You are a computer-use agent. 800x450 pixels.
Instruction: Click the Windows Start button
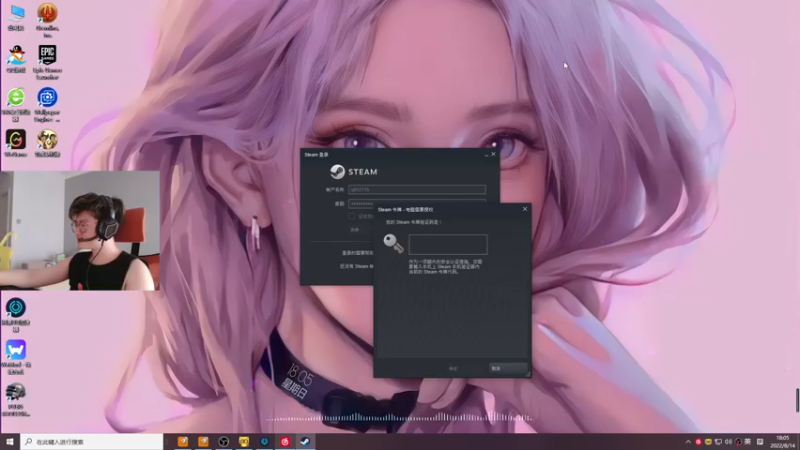pyautogui.click(x=10, y=442)
